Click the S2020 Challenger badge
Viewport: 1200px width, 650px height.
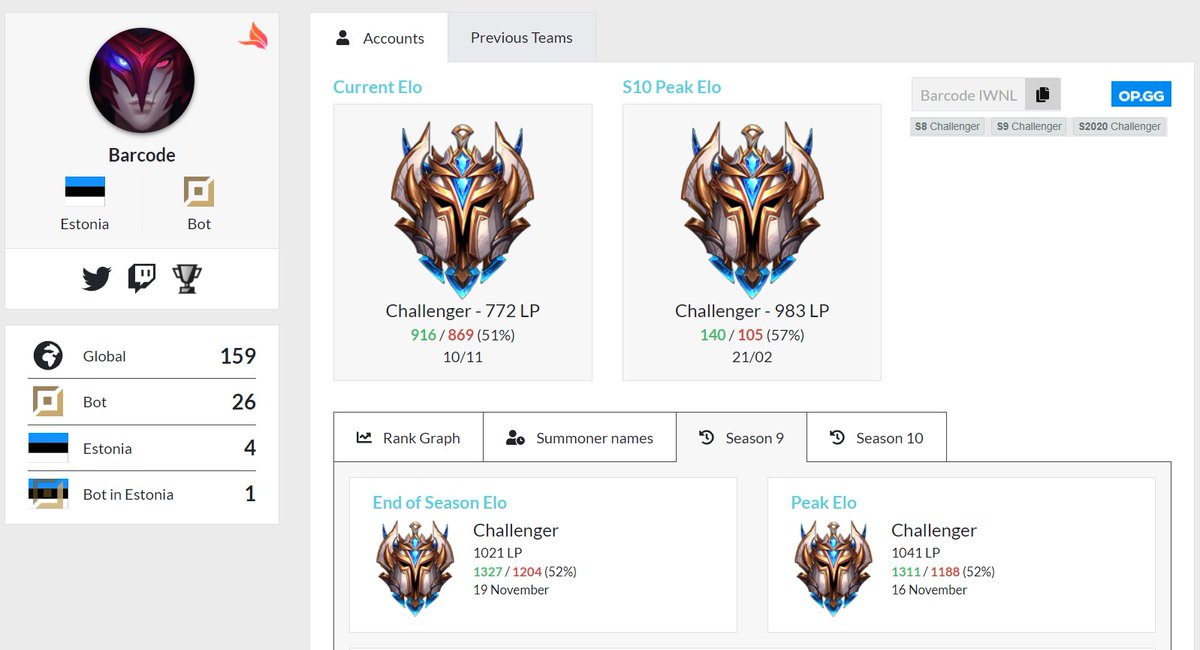tap(1120, 126)
